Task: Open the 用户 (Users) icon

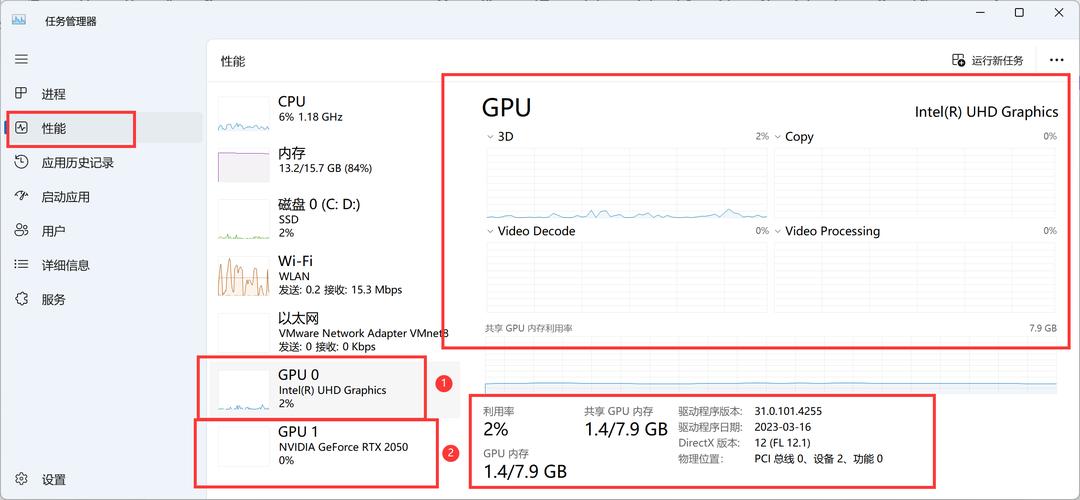Action: coord(21,231)
